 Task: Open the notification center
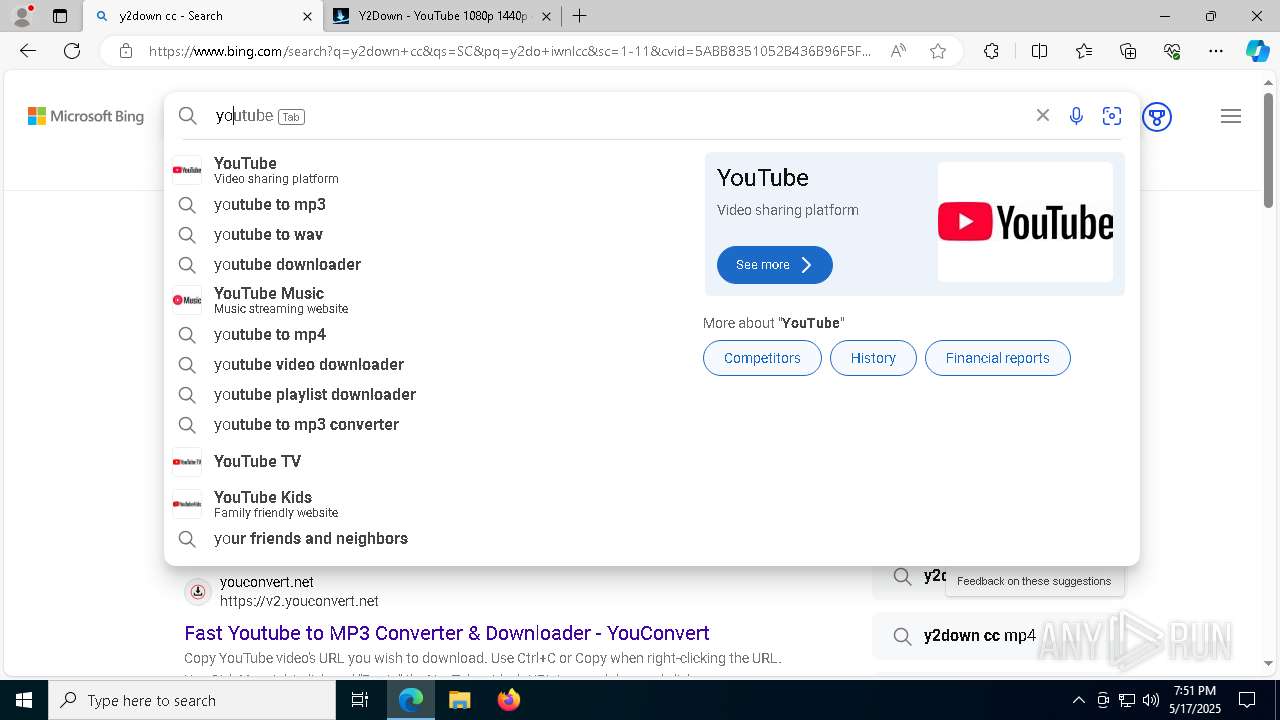coord(1247,700)
